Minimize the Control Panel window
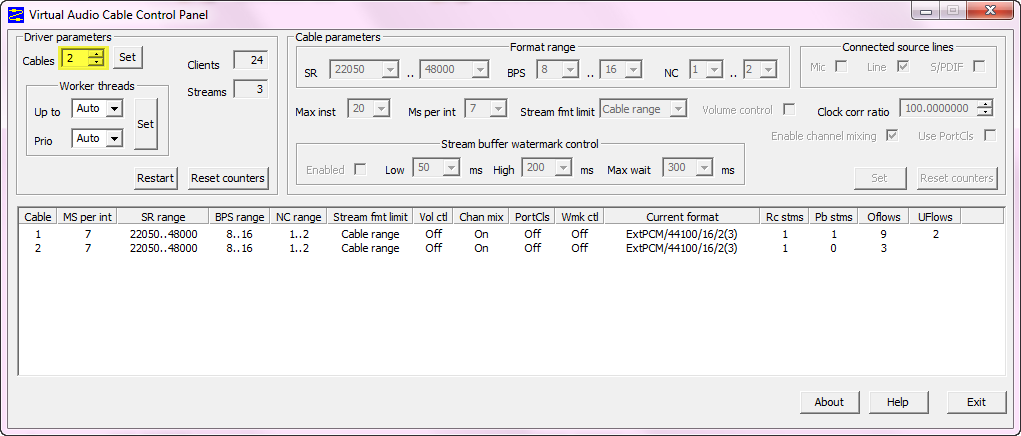1021x436 pixels. pyautogui.click(x=925, y=11)
